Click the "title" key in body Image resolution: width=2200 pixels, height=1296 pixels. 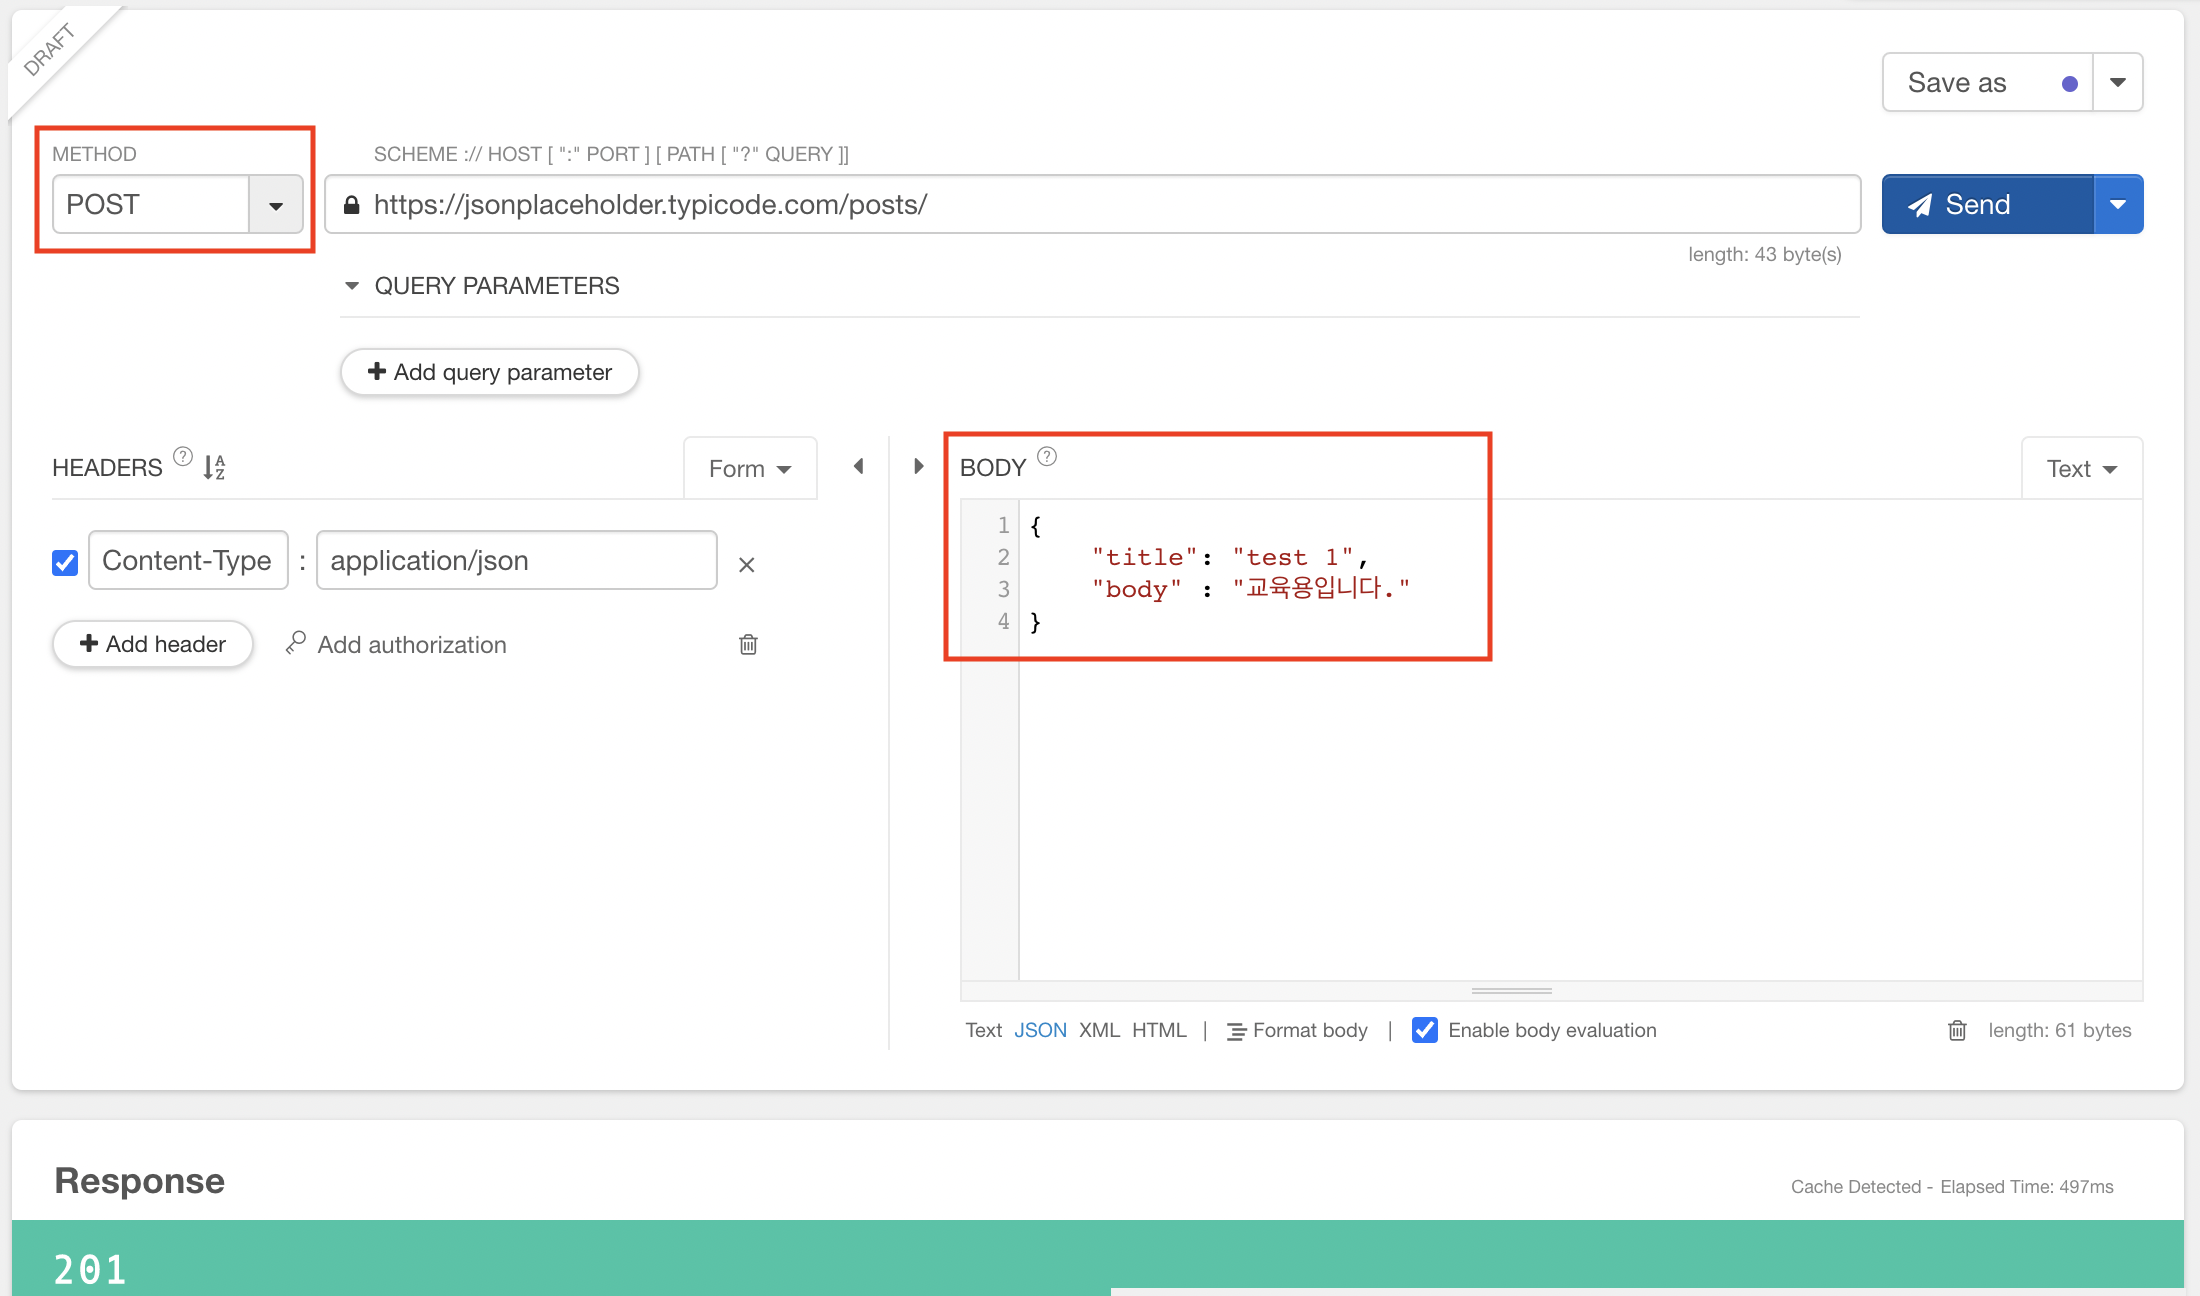[x=1145, y=557]
